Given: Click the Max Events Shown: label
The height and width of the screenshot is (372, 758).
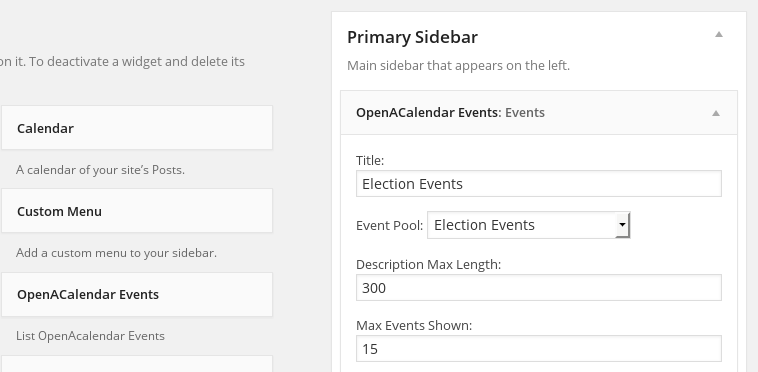Looking at the screenshot, I should click(x=414, y=326).
